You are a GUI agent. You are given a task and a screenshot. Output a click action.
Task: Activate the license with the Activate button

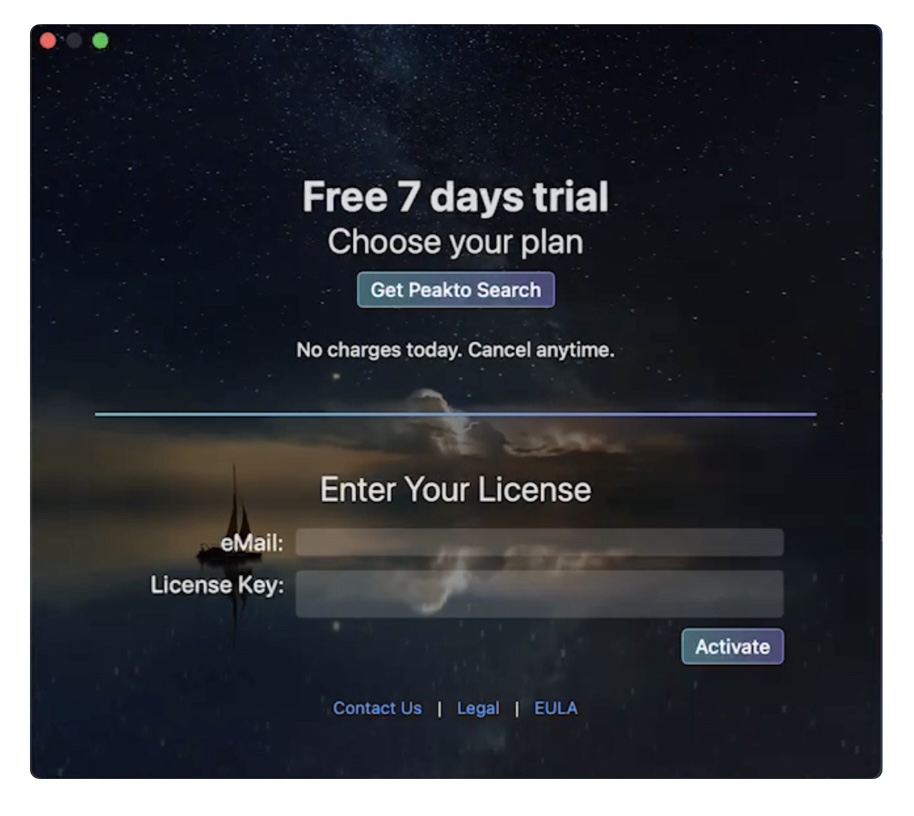732,646
